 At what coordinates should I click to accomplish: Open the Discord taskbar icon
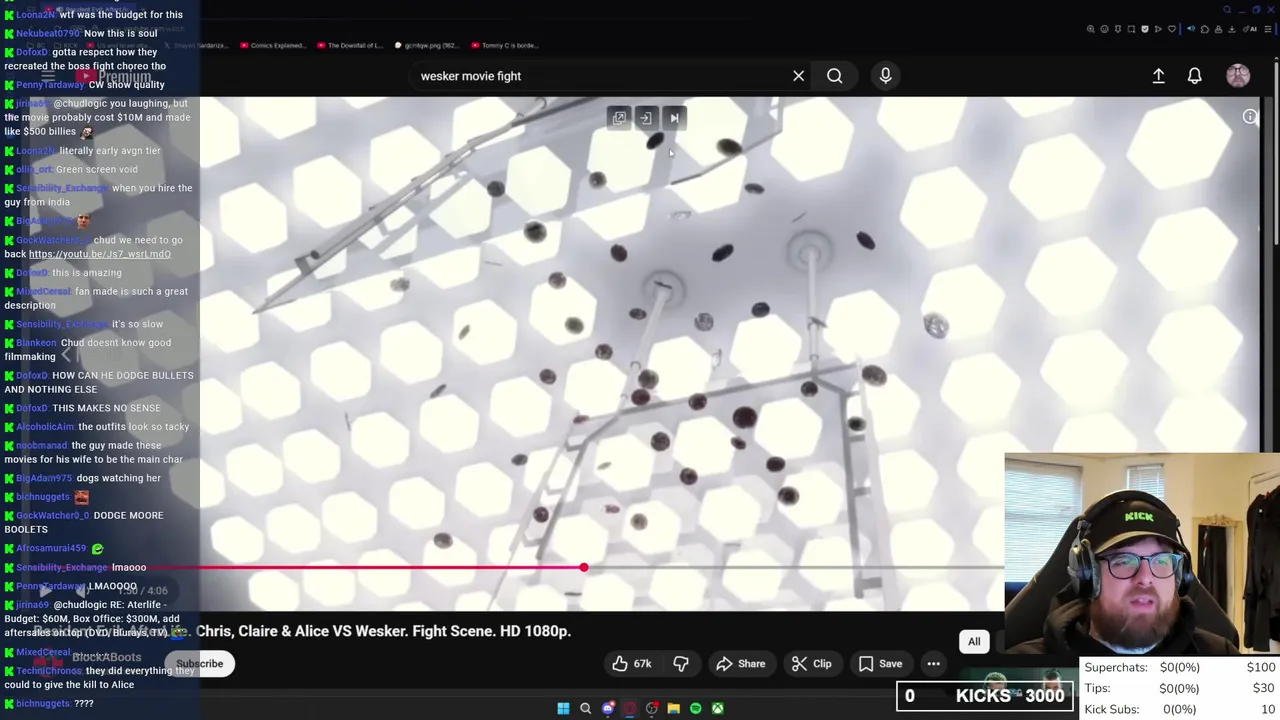tap(607, 708)
